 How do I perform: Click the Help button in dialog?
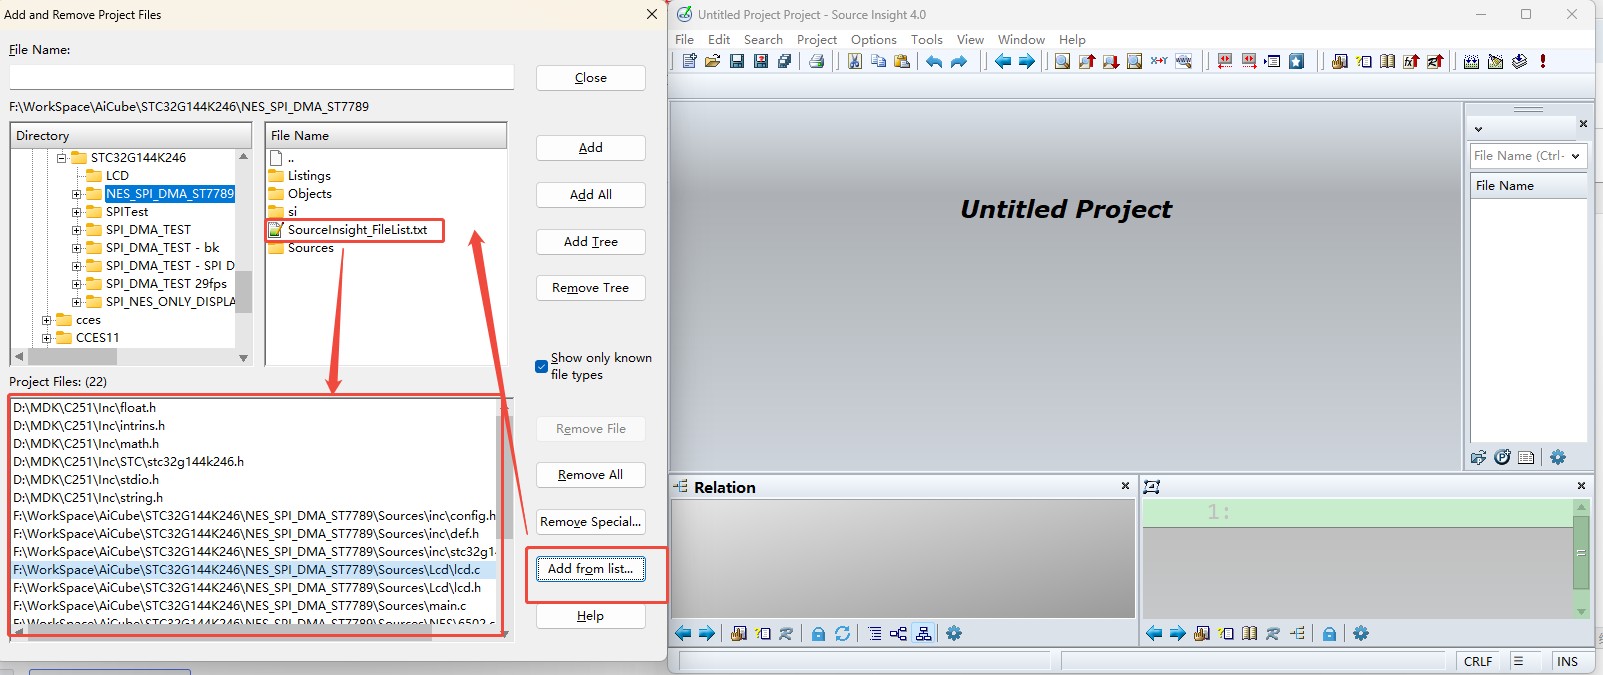coord(590,615)
